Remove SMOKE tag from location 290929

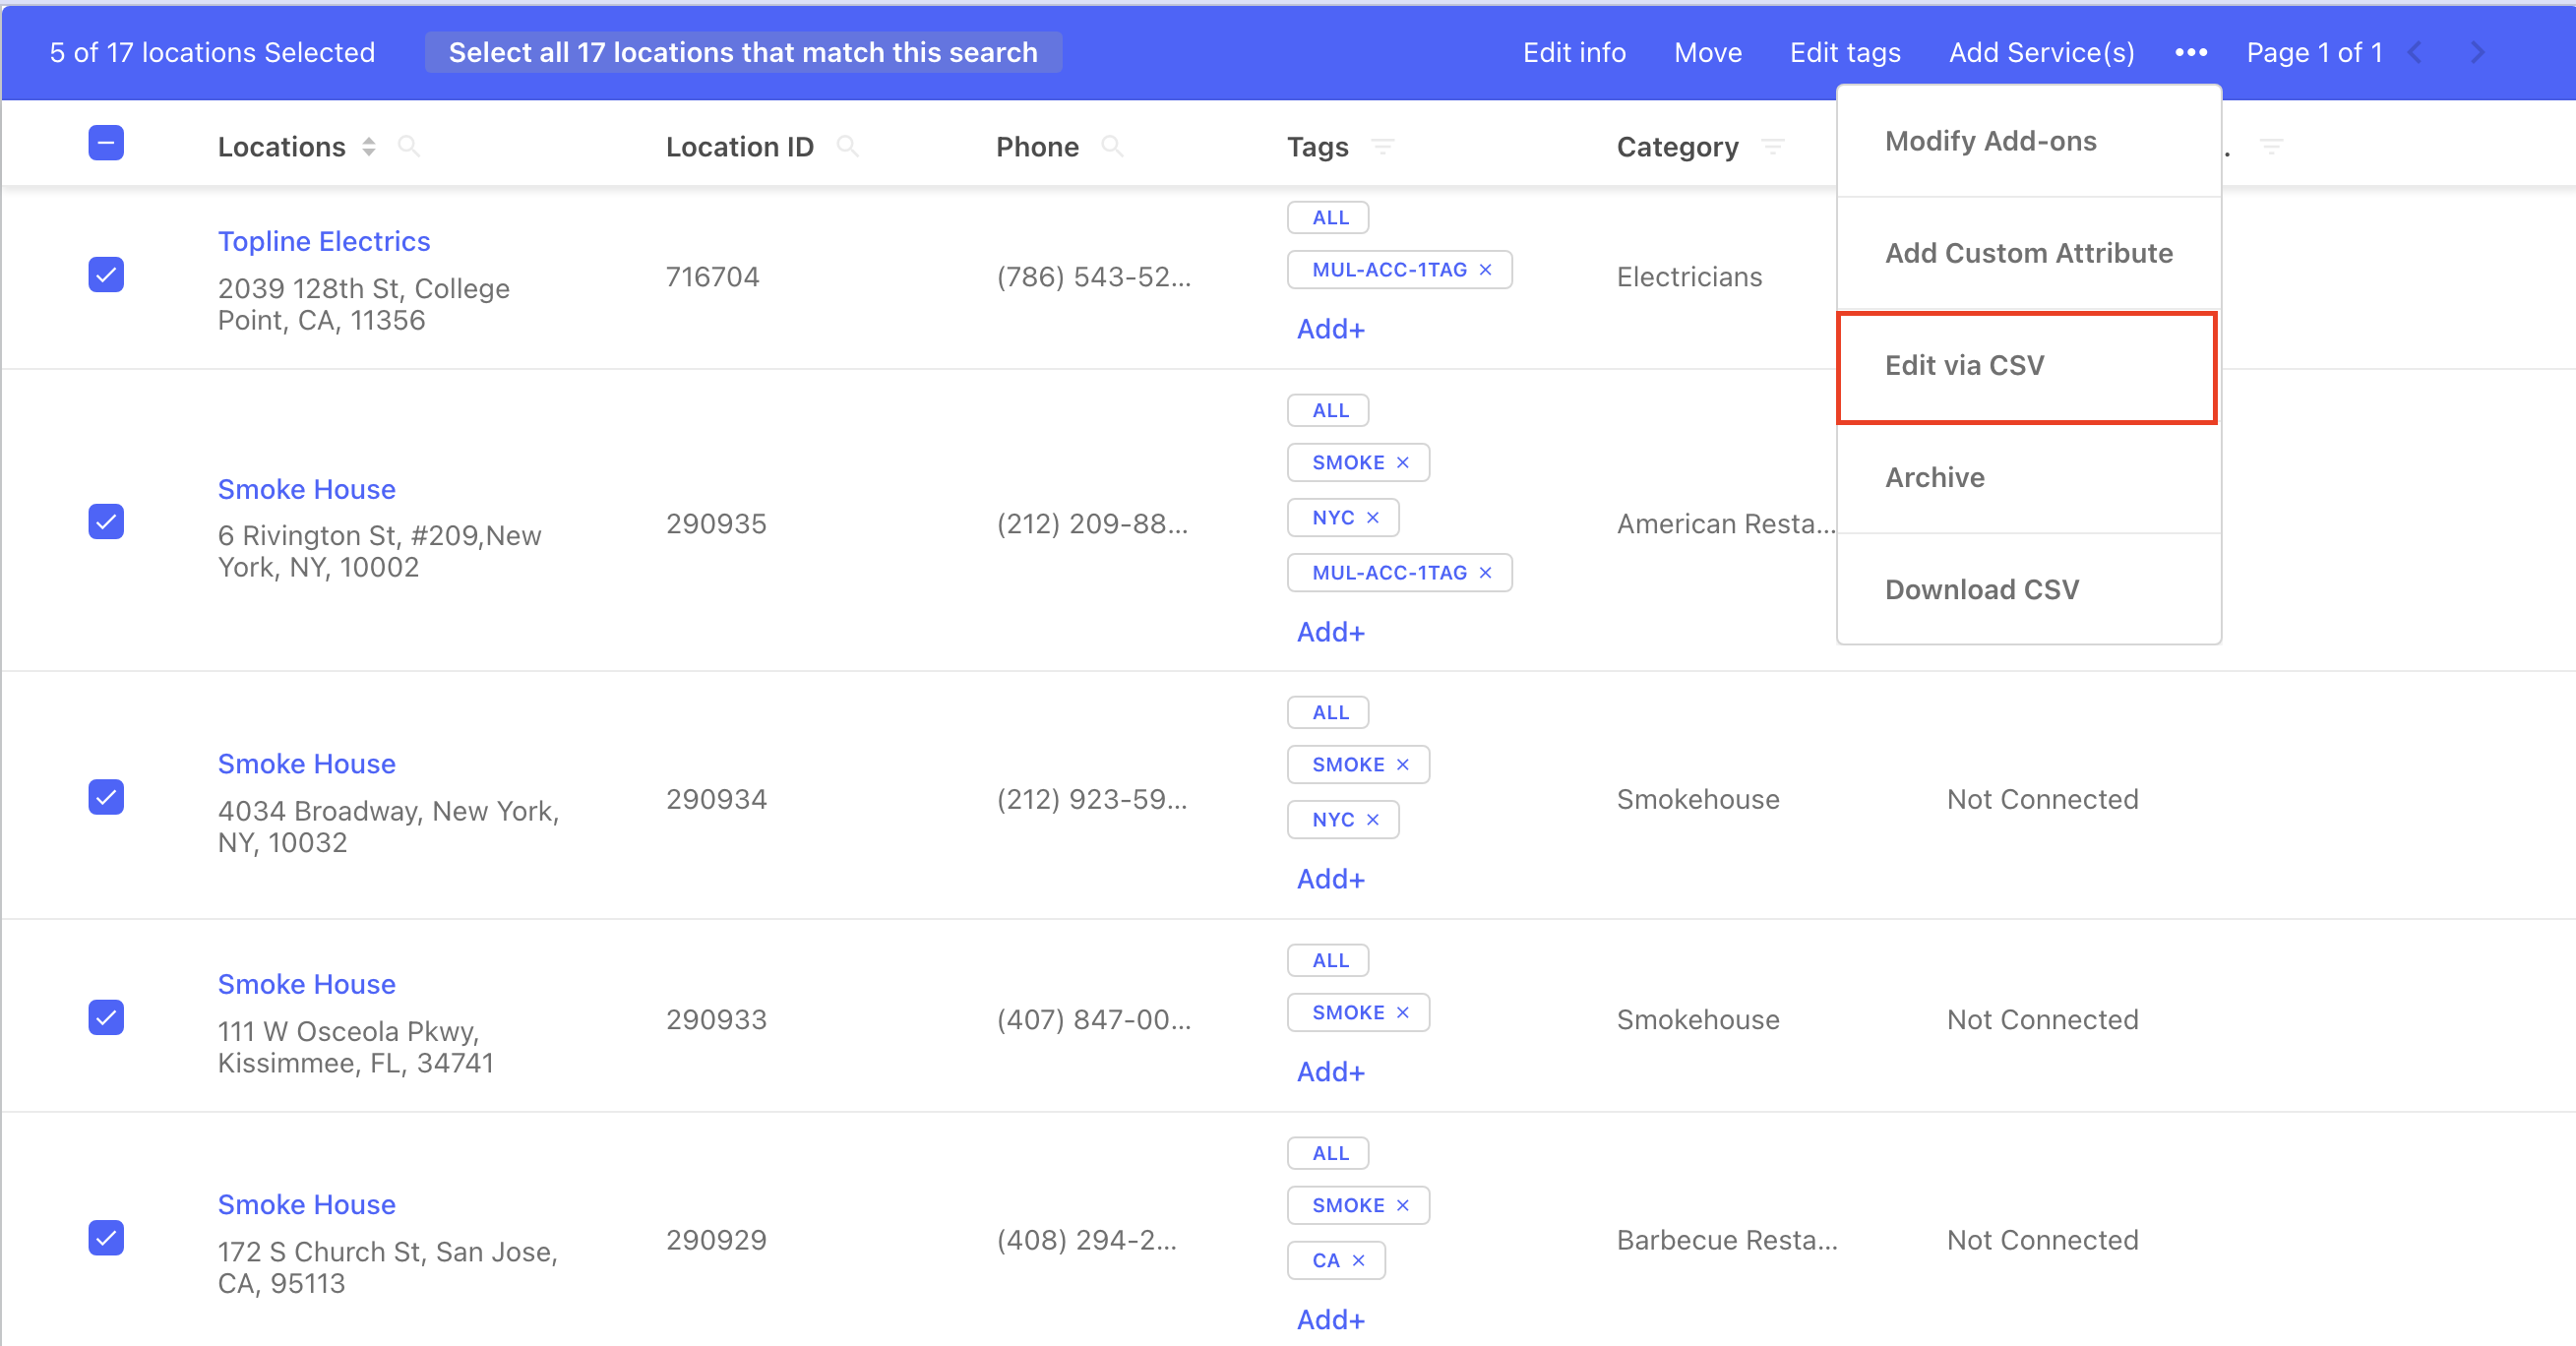pyautogui.click(x=1402, y=1205)
